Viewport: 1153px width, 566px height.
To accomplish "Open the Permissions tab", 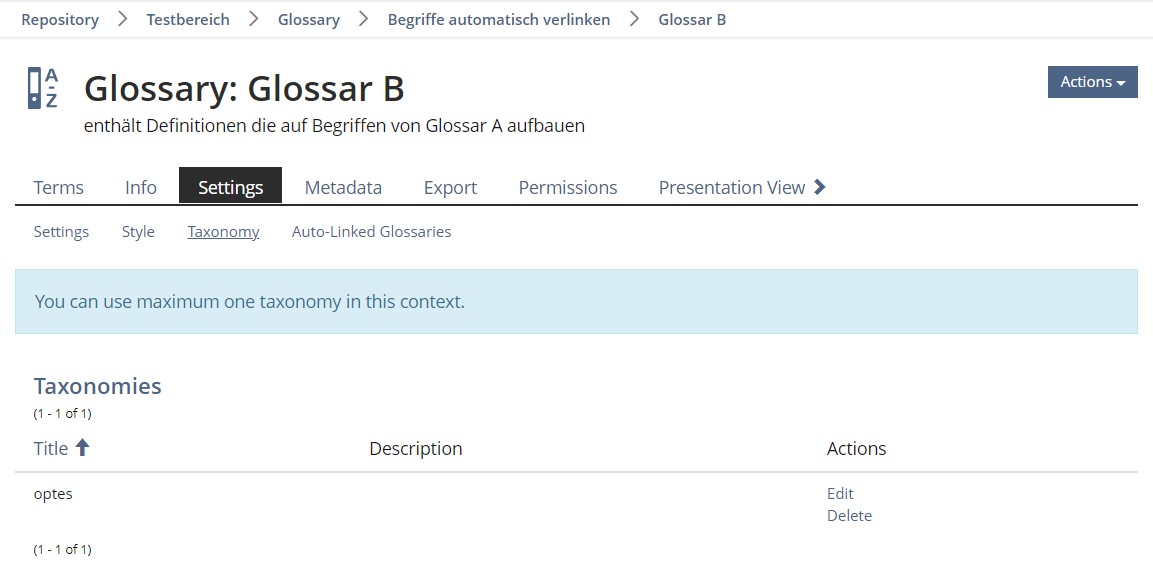I will point(568,187).
